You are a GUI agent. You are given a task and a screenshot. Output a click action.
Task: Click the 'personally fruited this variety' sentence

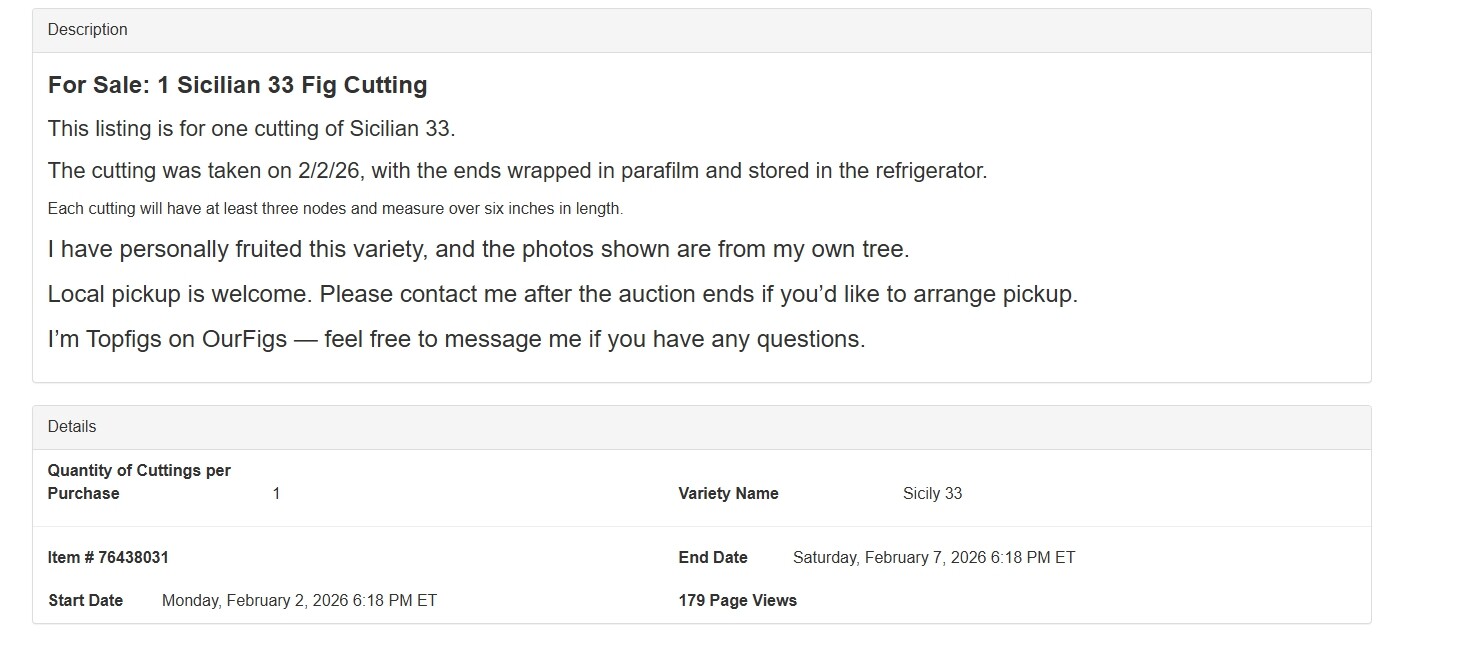click(x=478, y=249)
